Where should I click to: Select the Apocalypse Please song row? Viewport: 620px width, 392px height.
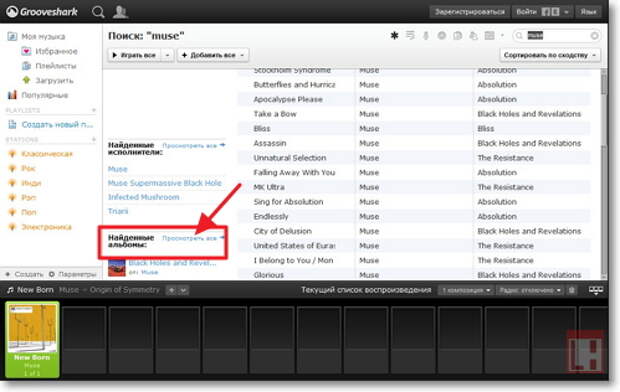414,99
